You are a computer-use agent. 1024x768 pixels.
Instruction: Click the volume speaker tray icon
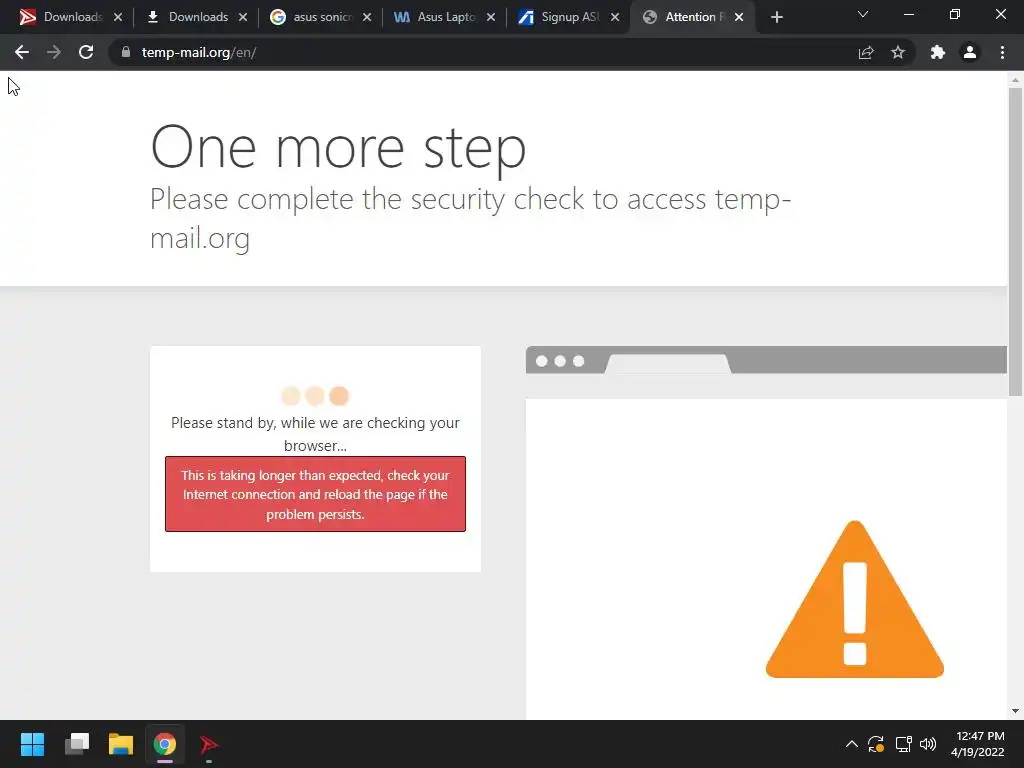pos(928,744)
